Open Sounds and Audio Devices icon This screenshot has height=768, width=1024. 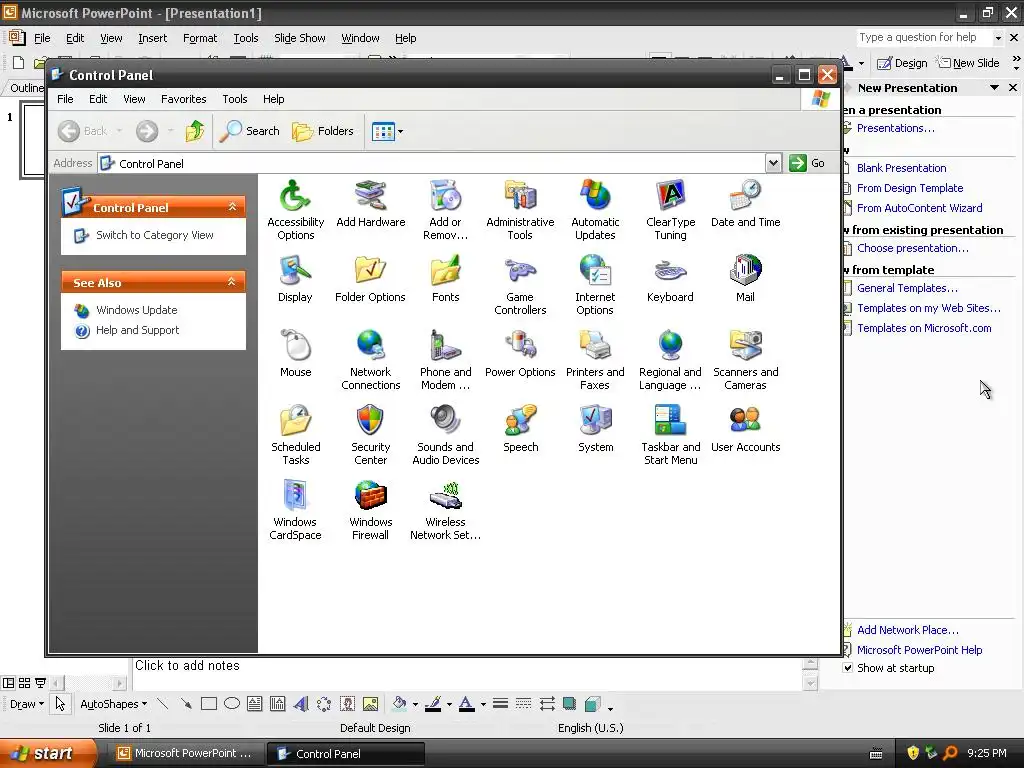coord(445,434)
